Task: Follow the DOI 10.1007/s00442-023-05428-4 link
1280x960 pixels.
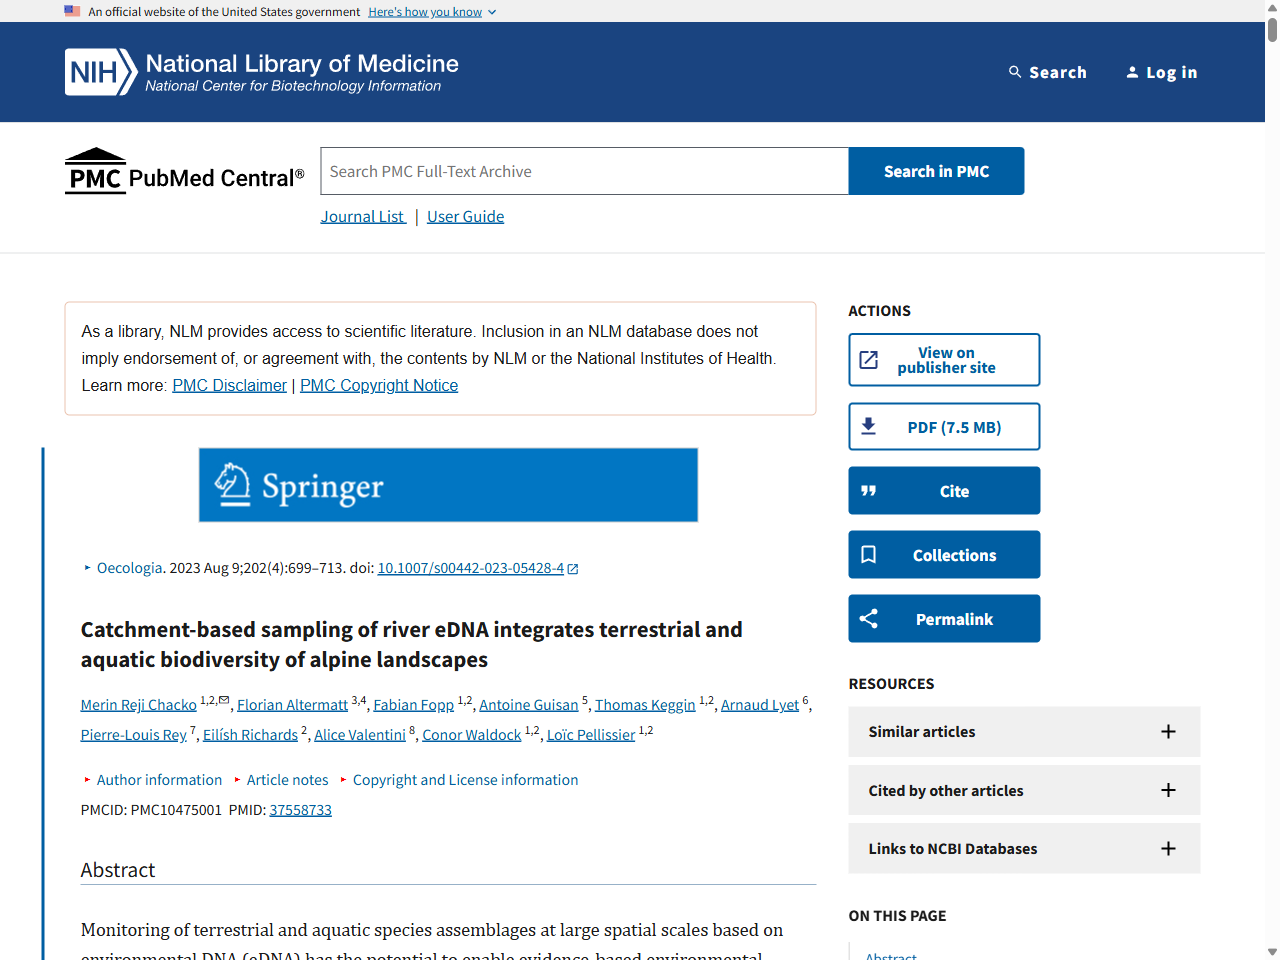Action: tap(471, 568)
